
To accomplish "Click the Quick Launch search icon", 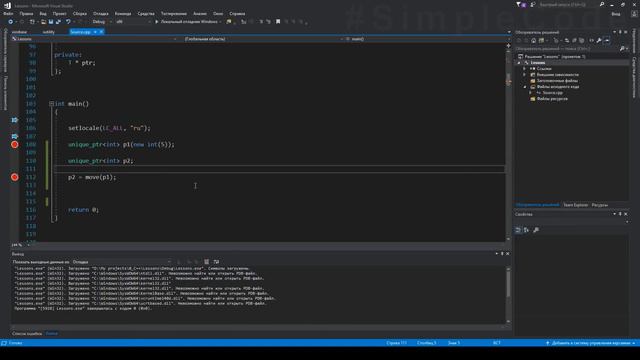I will [x=602, y=4].
